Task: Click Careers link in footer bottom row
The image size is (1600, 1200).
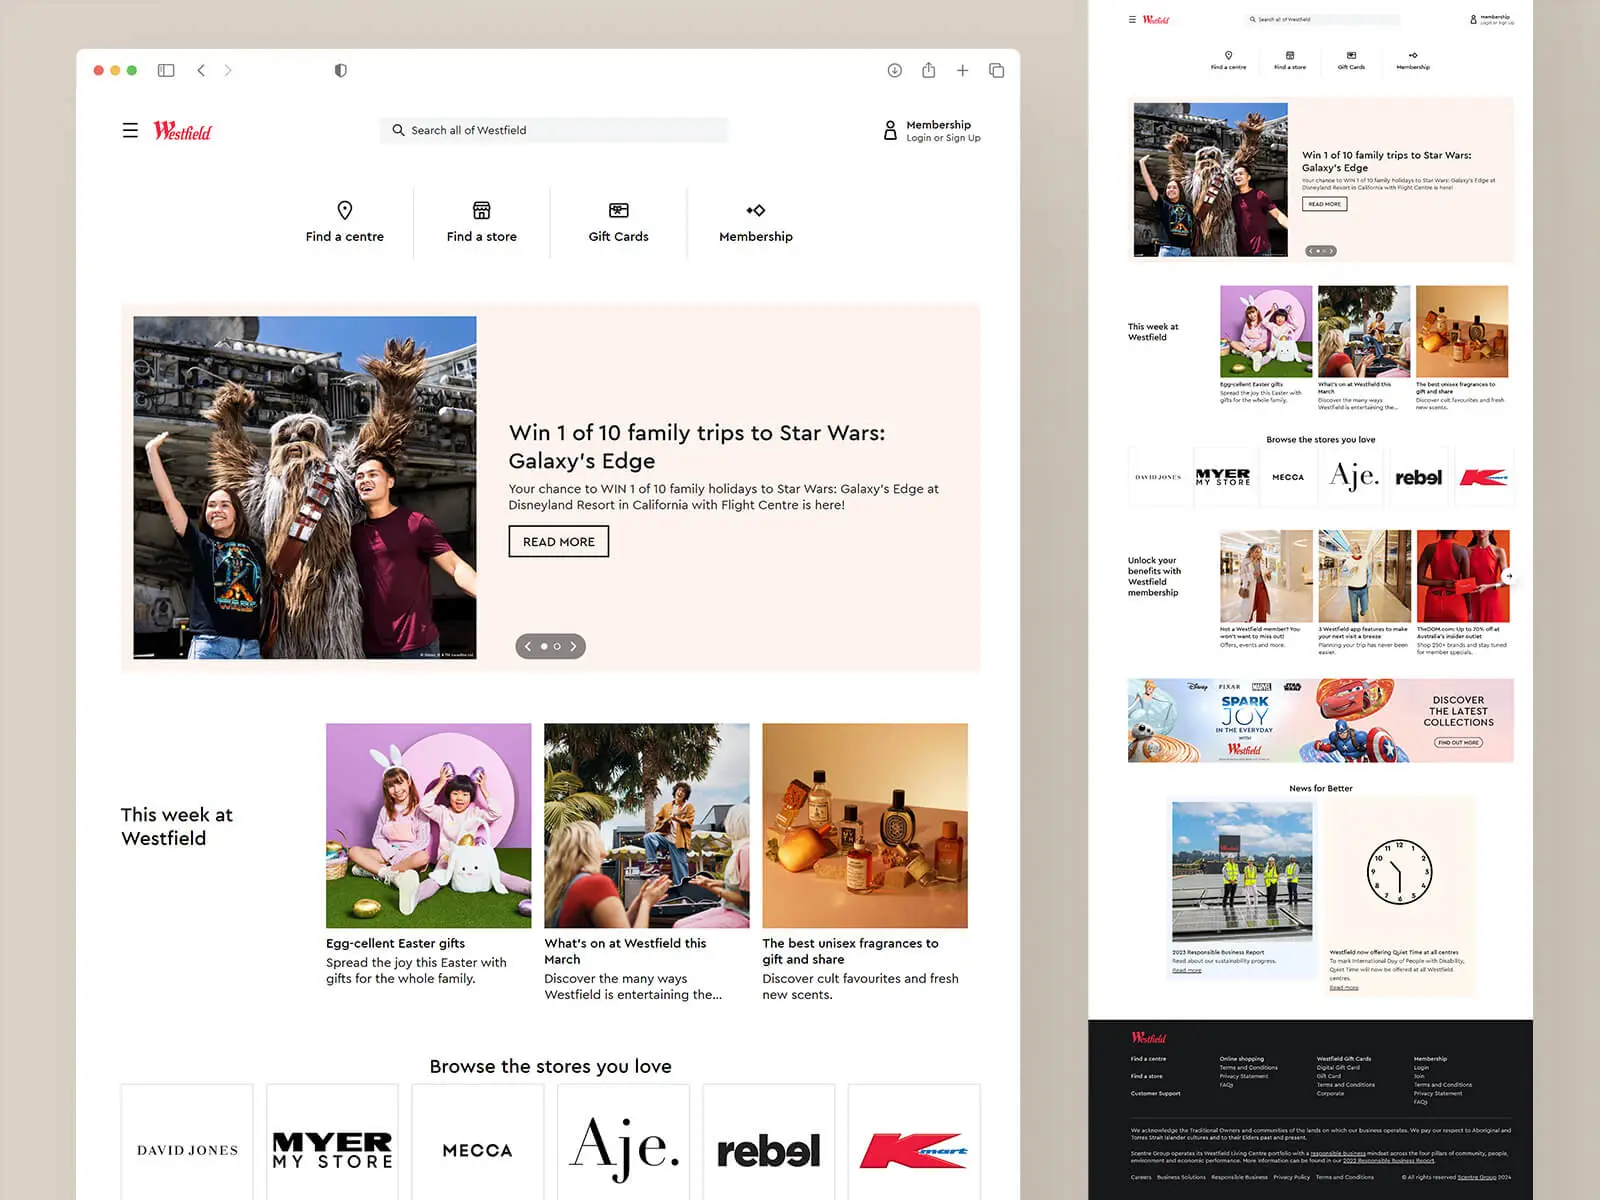Action: point(1140,1177)
